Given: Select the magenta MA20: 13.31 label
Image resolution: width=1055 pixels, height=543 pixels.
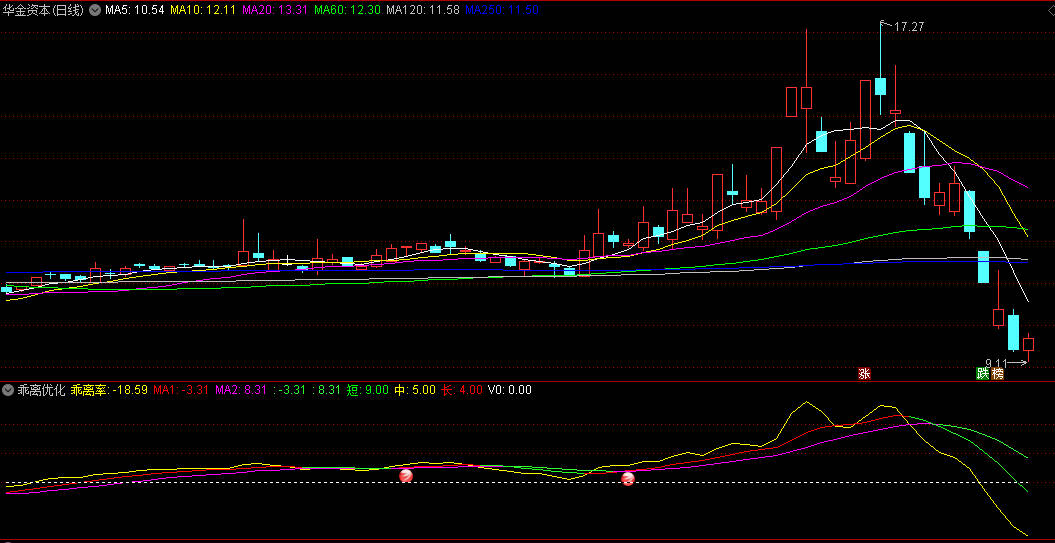Looking at the screenshot, I should 275,10.
